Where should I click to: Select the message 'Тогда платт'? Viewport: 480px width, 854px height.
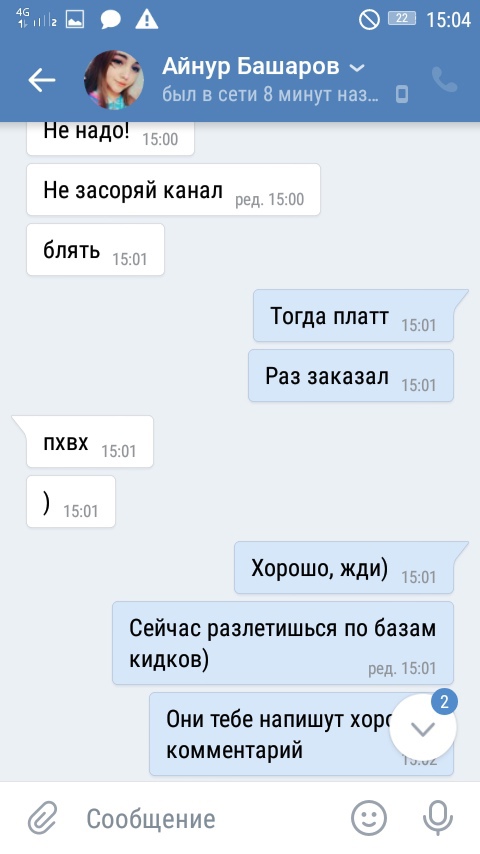click(x=353, y=315)
